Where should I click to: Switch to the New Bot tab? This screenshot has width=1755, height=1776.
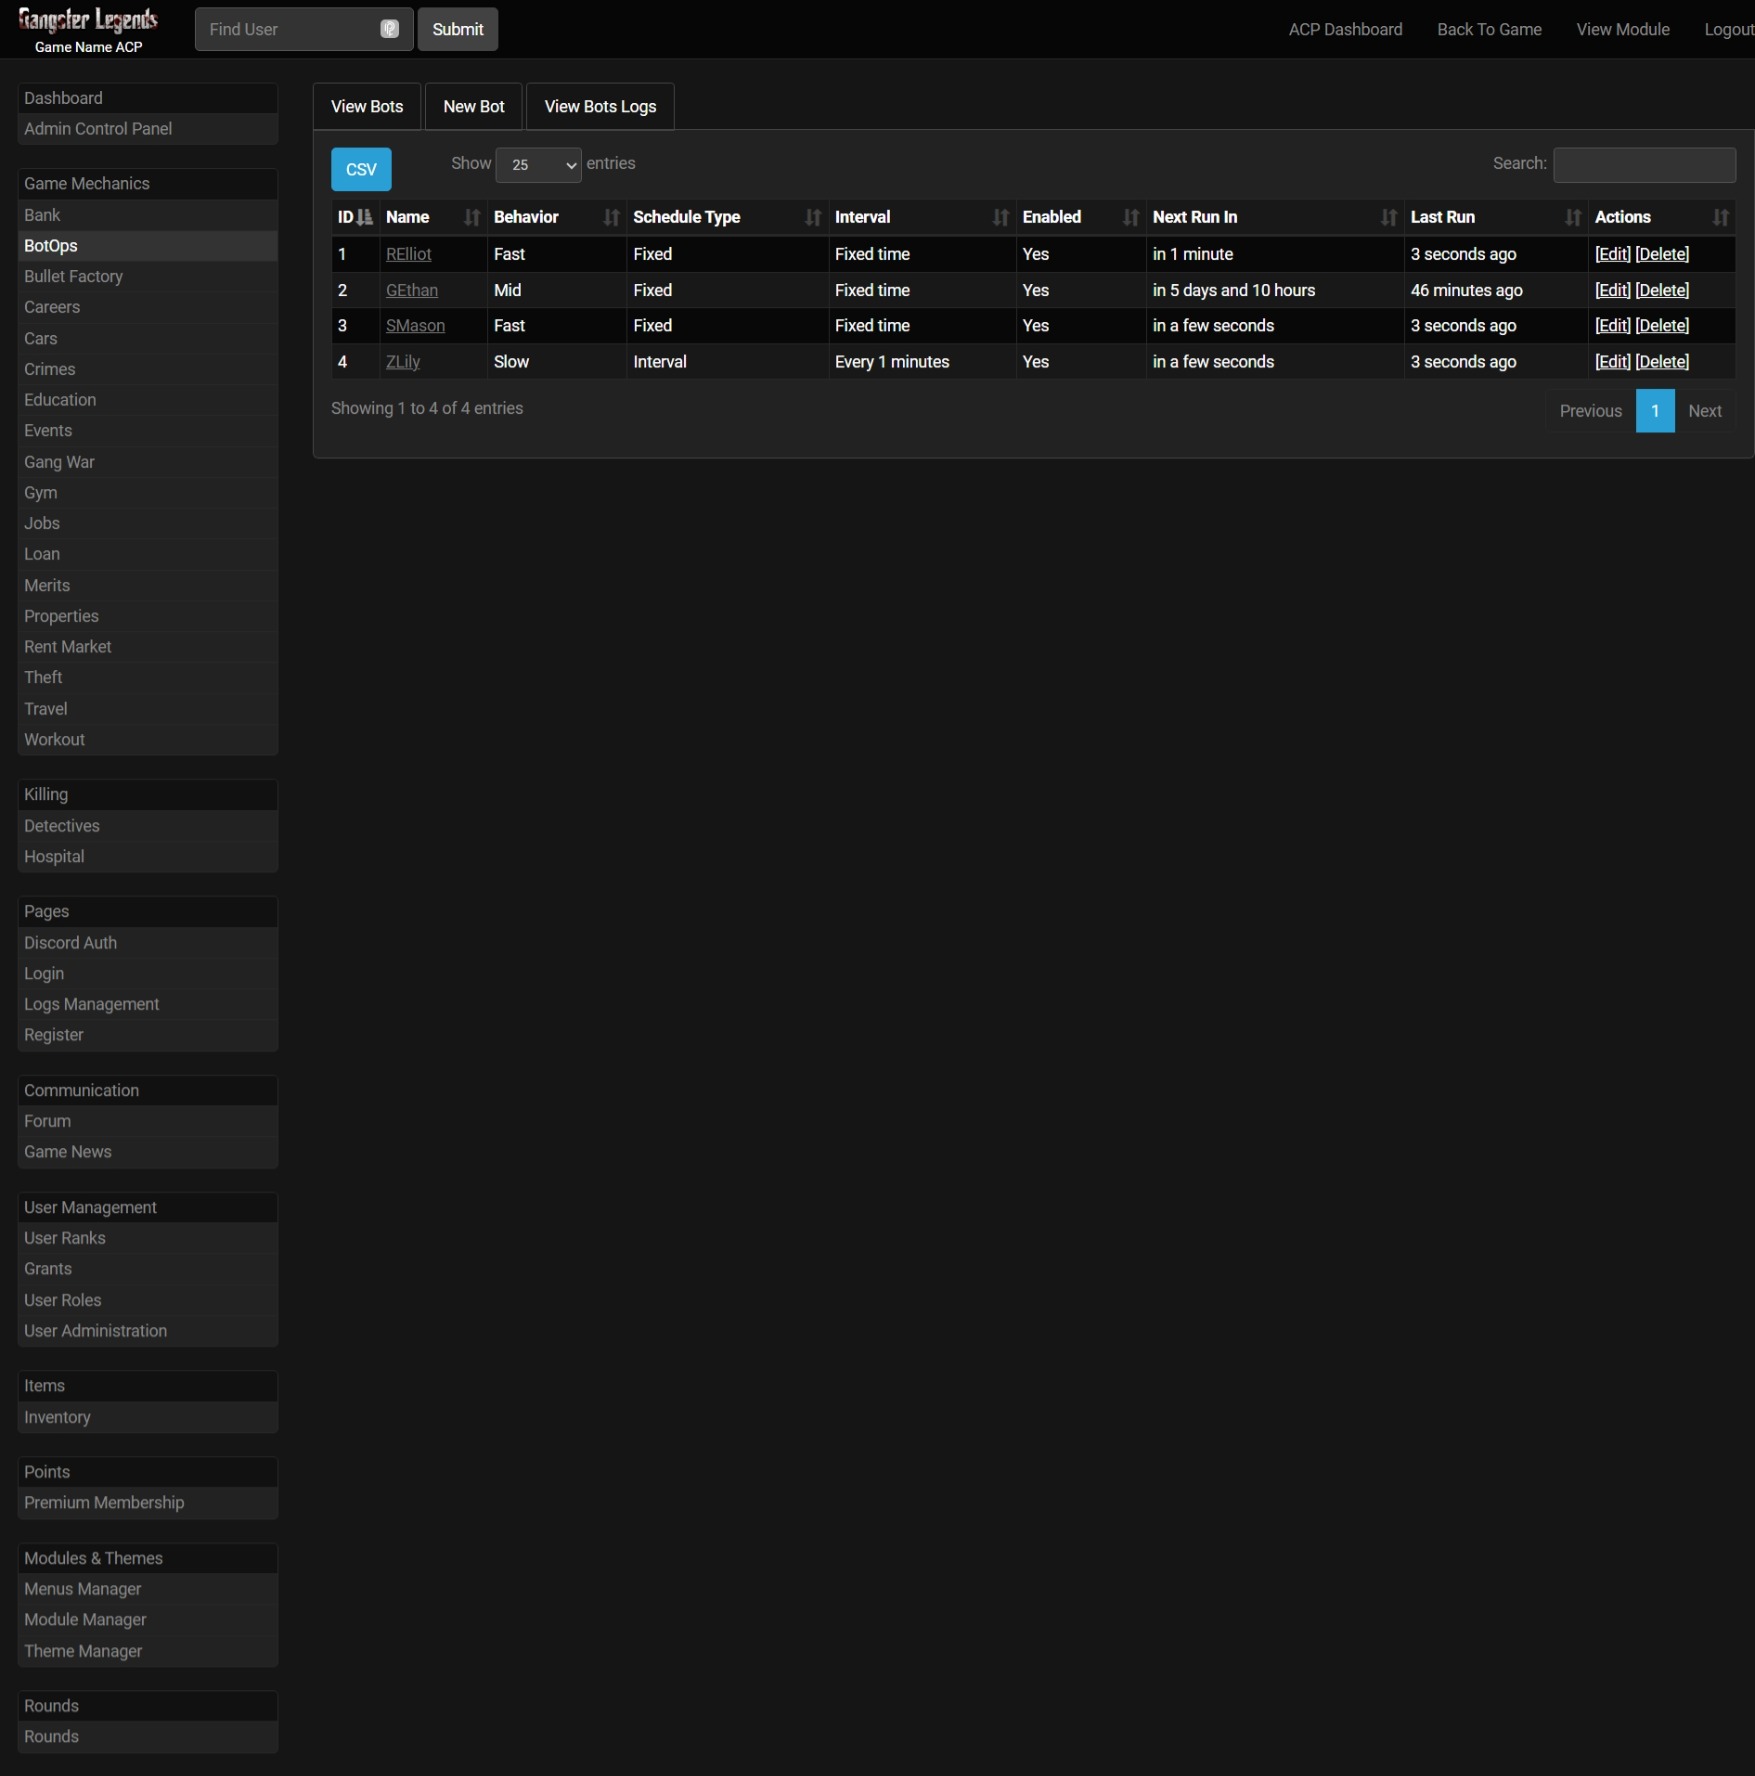coord(473,107)
